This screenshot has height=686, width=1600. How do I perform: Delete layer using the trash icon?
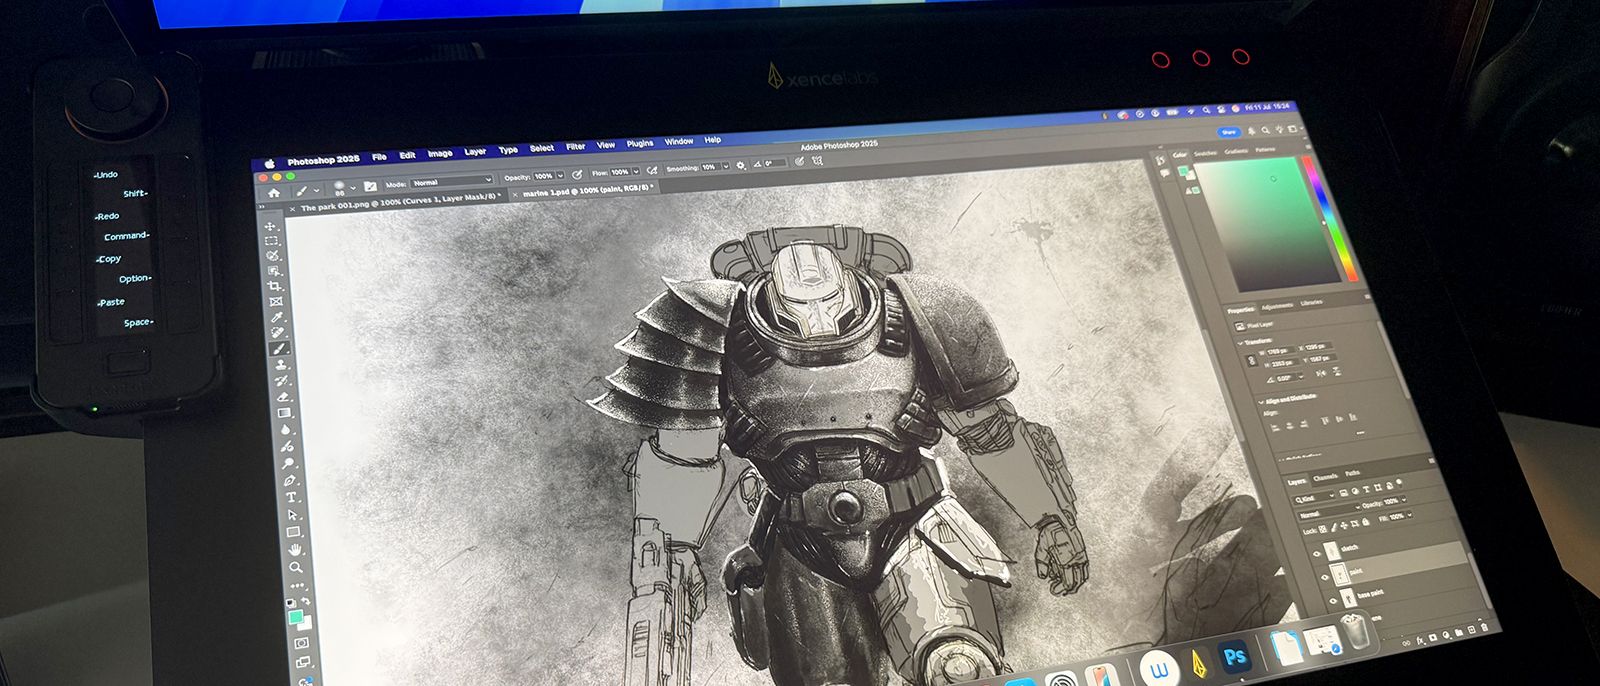(x=1485, y=626)
